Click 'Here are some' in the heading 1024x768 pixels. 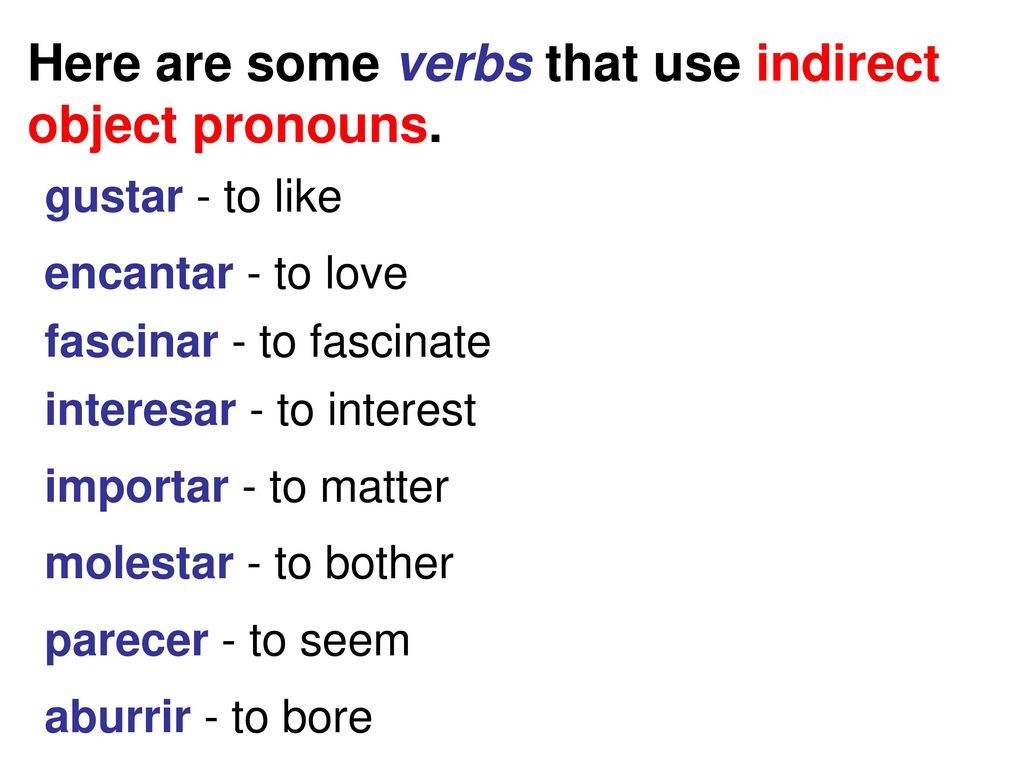(x=204, y=63)
